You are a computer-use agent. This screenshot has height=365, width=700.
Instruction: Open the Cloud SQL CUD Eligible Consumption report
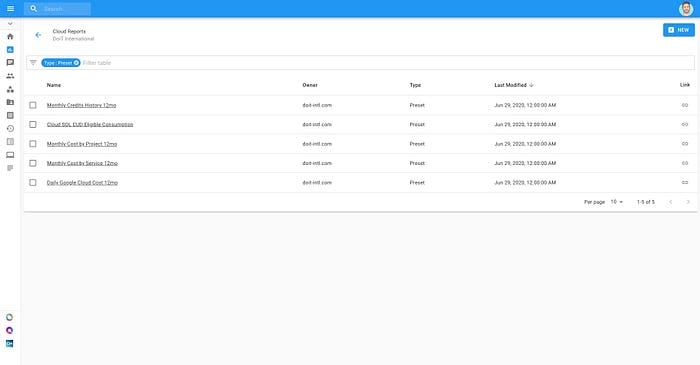(90, 124)
